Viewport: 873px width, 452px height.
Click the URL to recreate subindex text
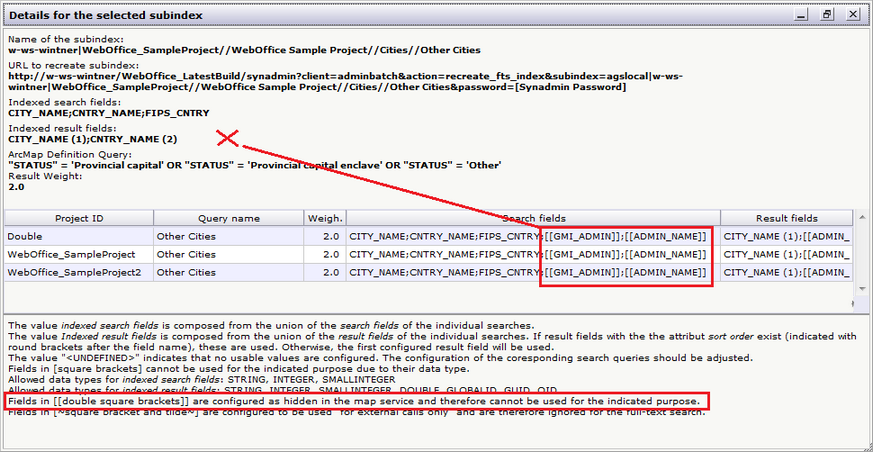[346, 82]
